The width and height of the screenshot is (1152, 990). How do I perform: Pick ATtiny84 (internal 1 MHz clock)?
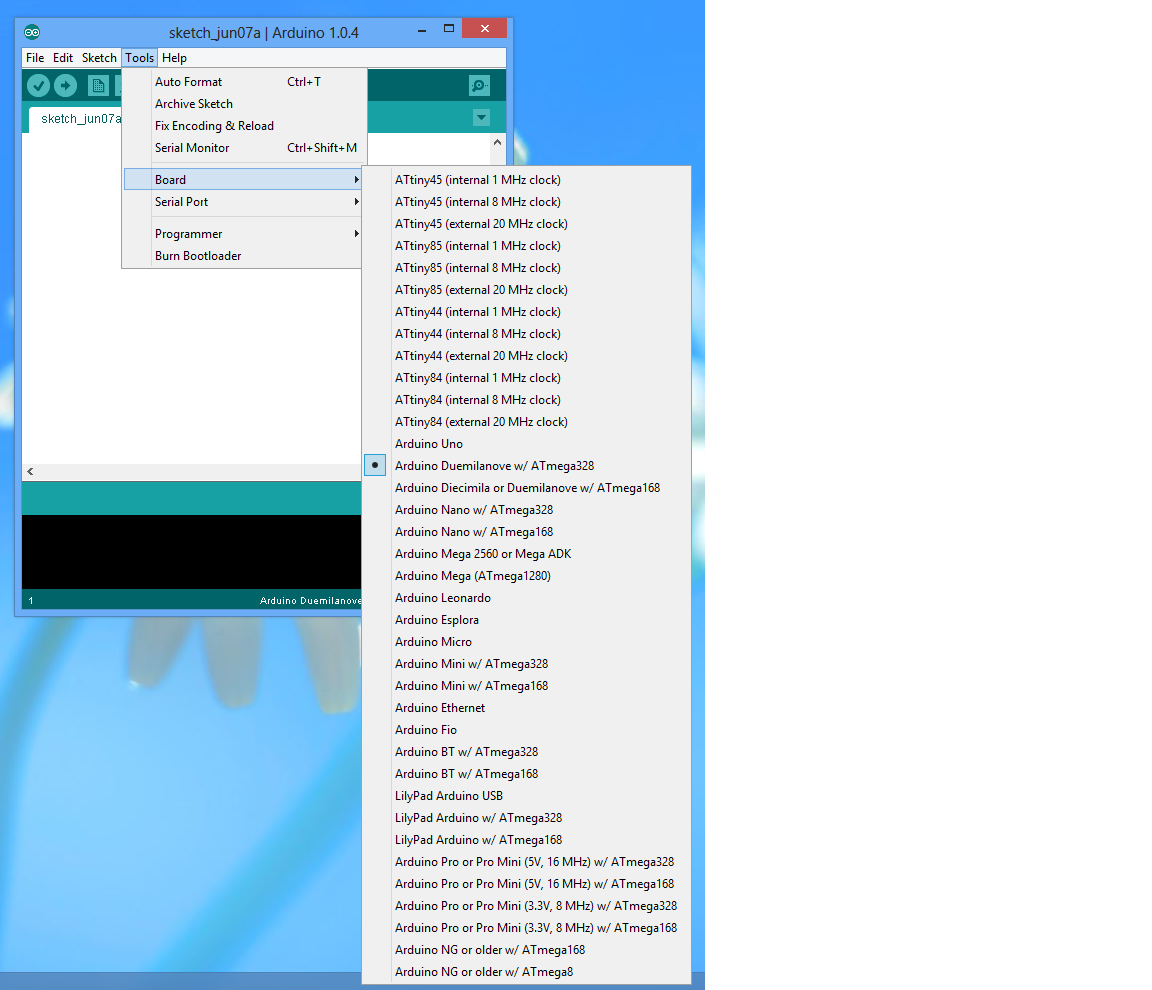click(x=526, y=378)
